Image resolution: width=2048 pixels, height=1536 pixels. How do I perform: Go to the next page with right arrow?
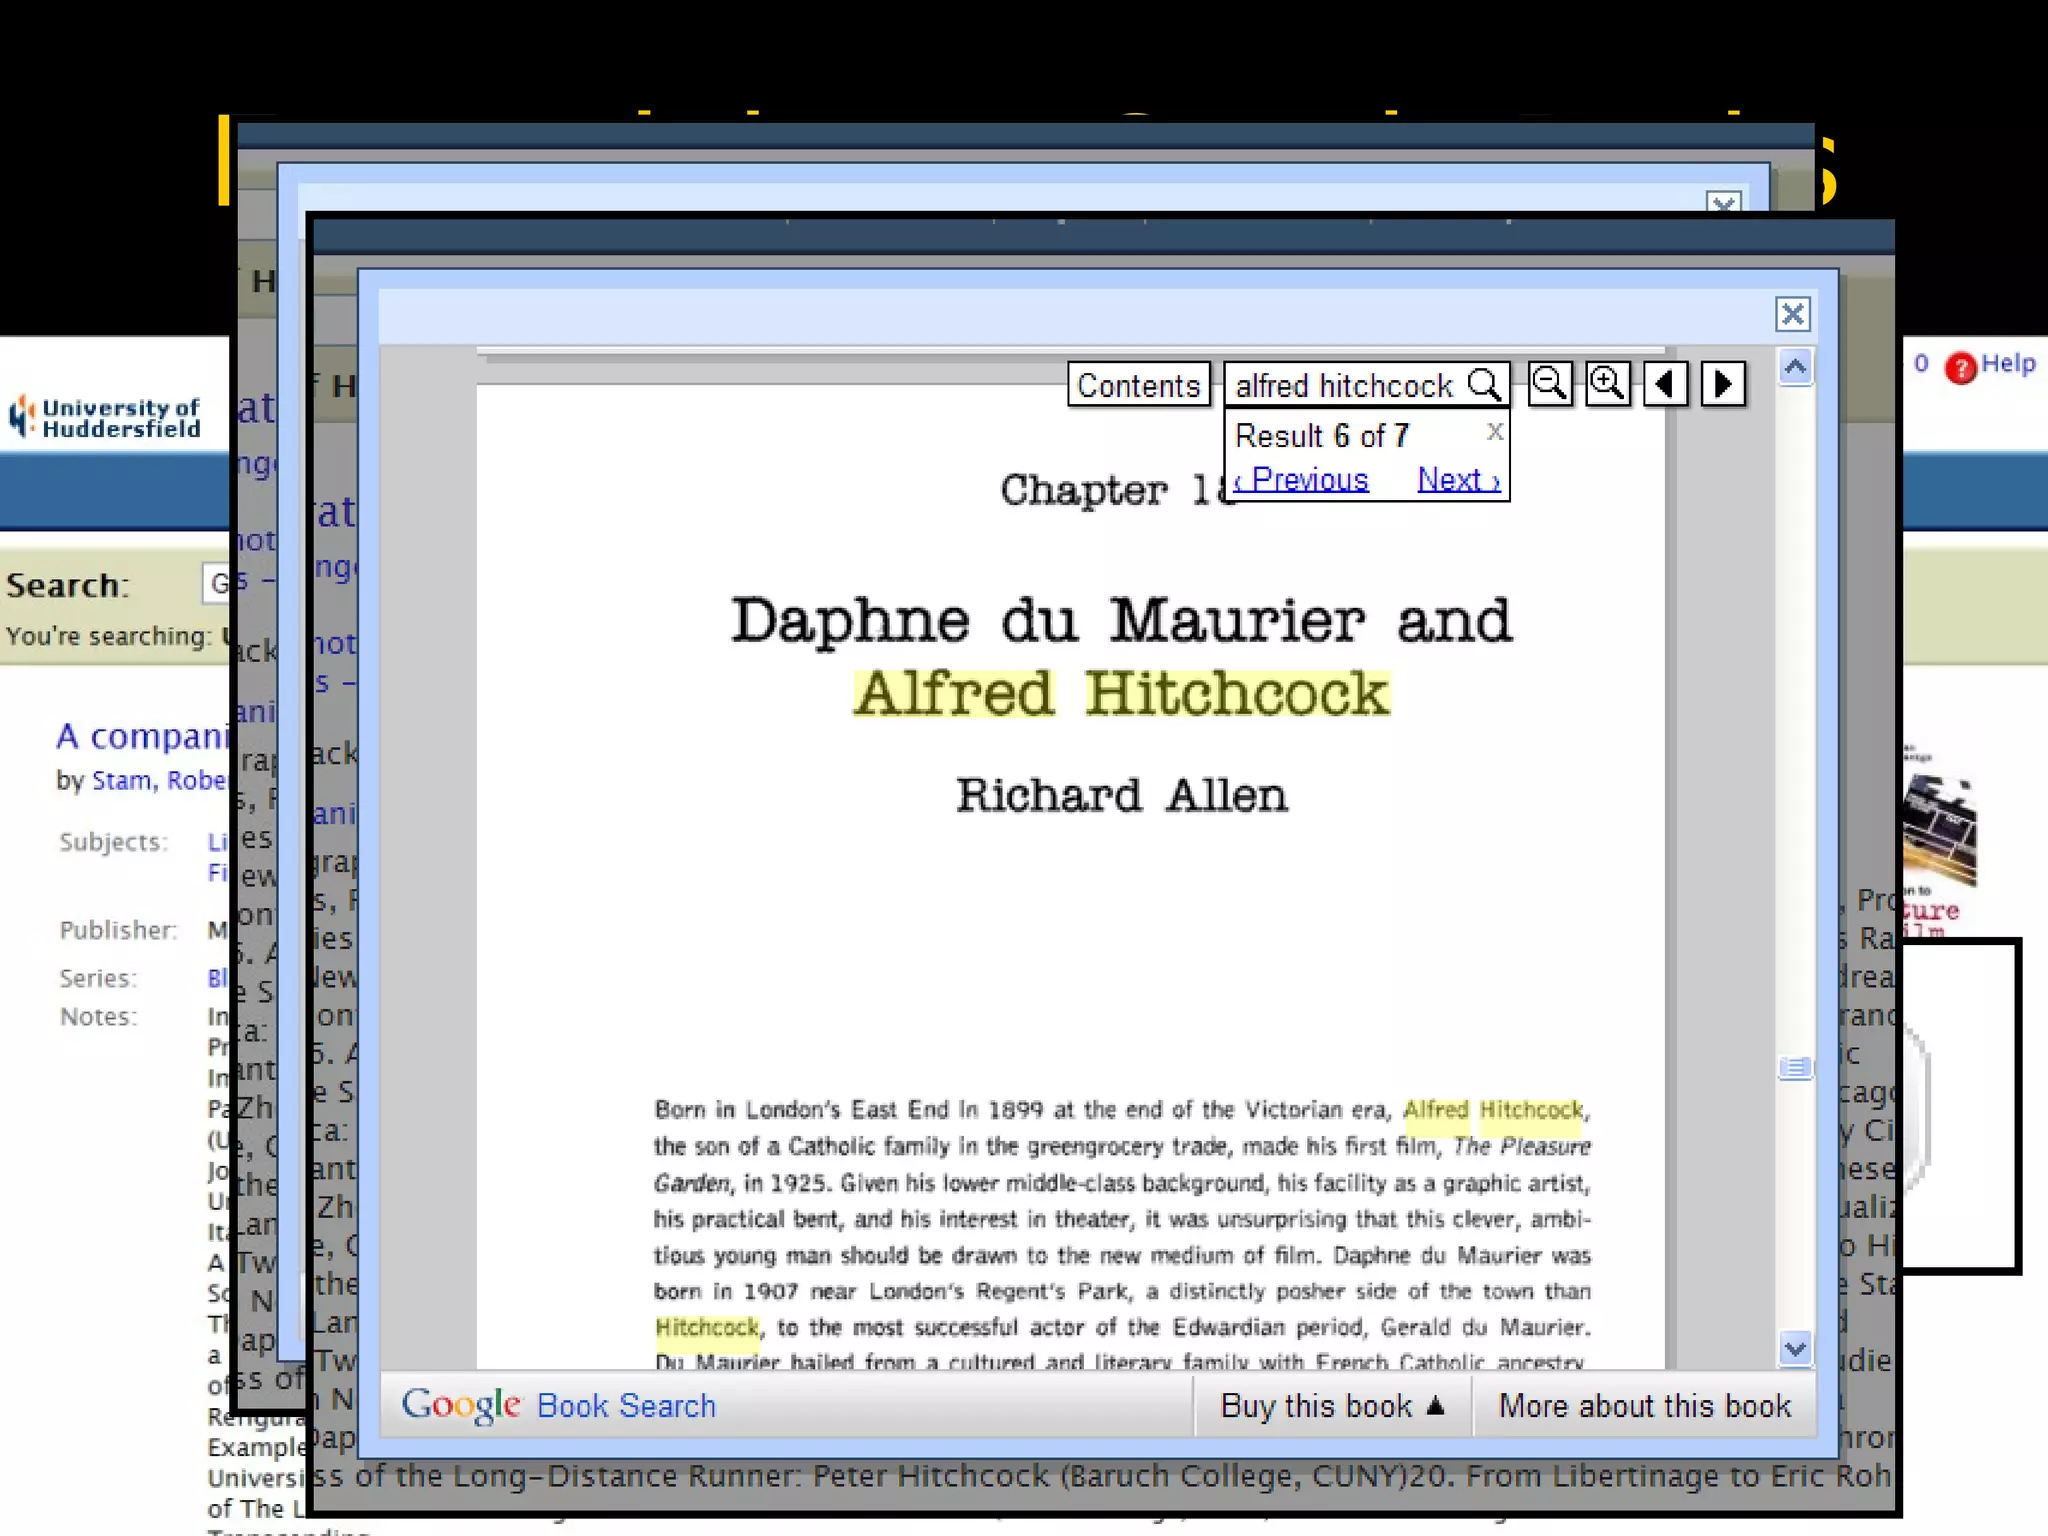(x=1723, y=384)
